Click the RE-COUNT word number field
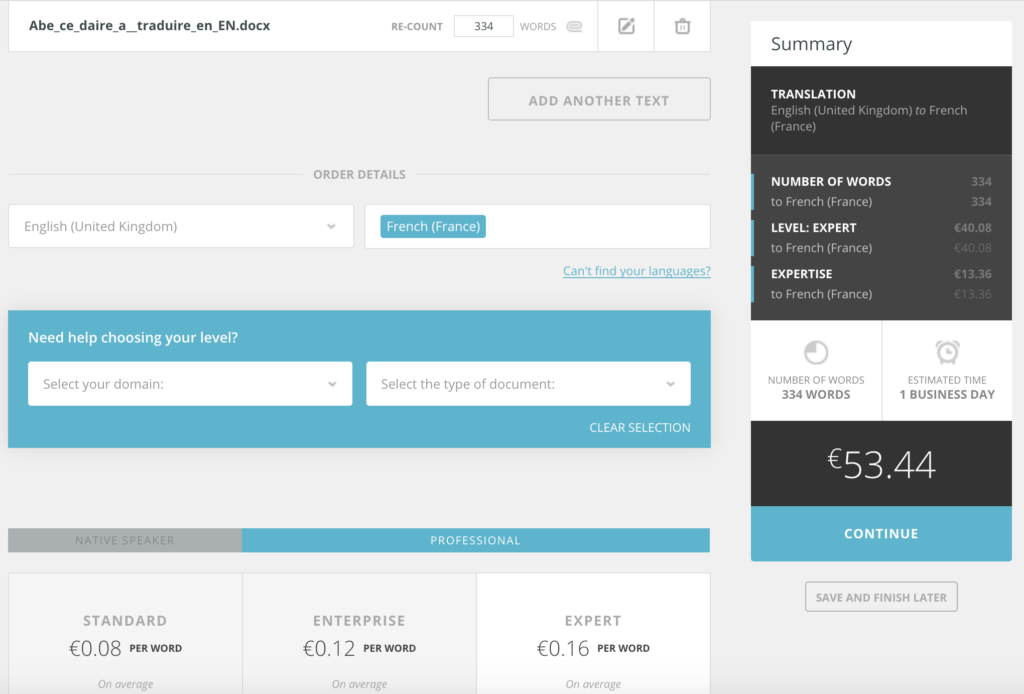Image resolution: width=1024 pixels, height=694 pixels. 483,26
